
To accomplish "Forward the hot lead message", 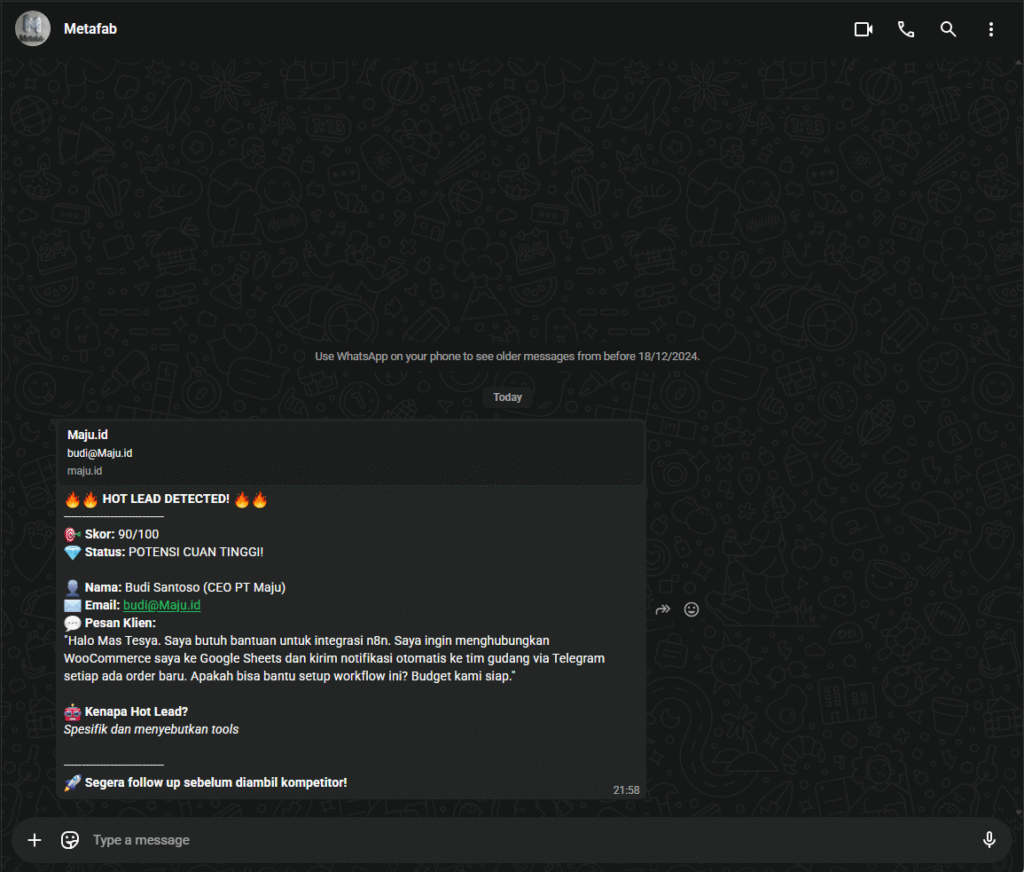I will (662, 609).
